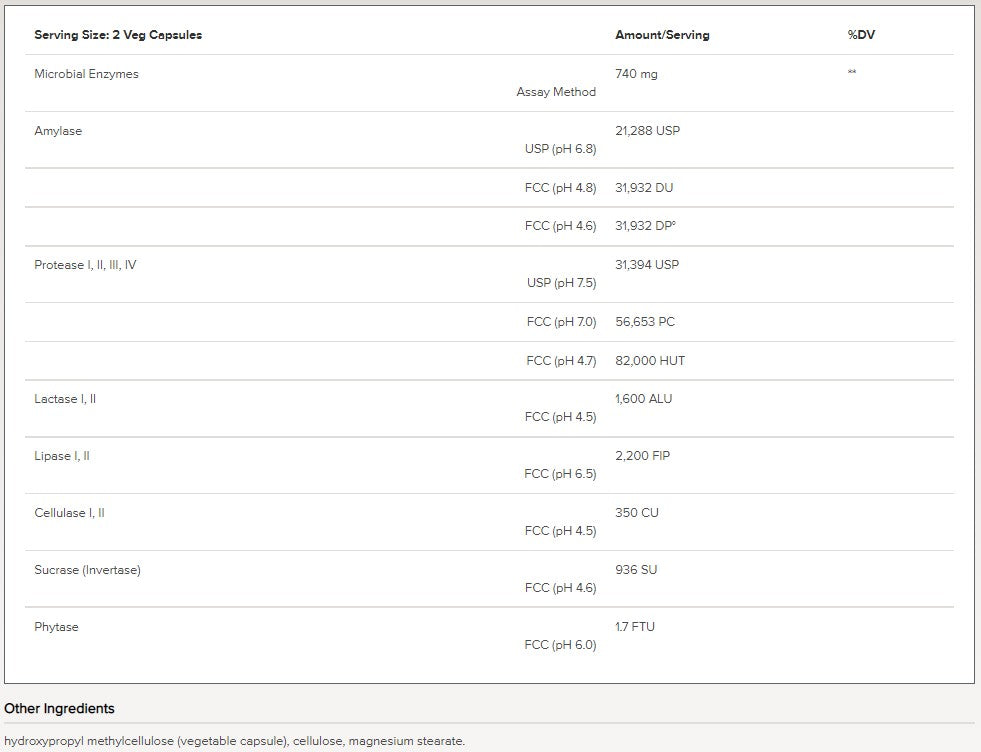Select the Cellulase I, II label
981x752 pixels.
click(x=69, y=513)
